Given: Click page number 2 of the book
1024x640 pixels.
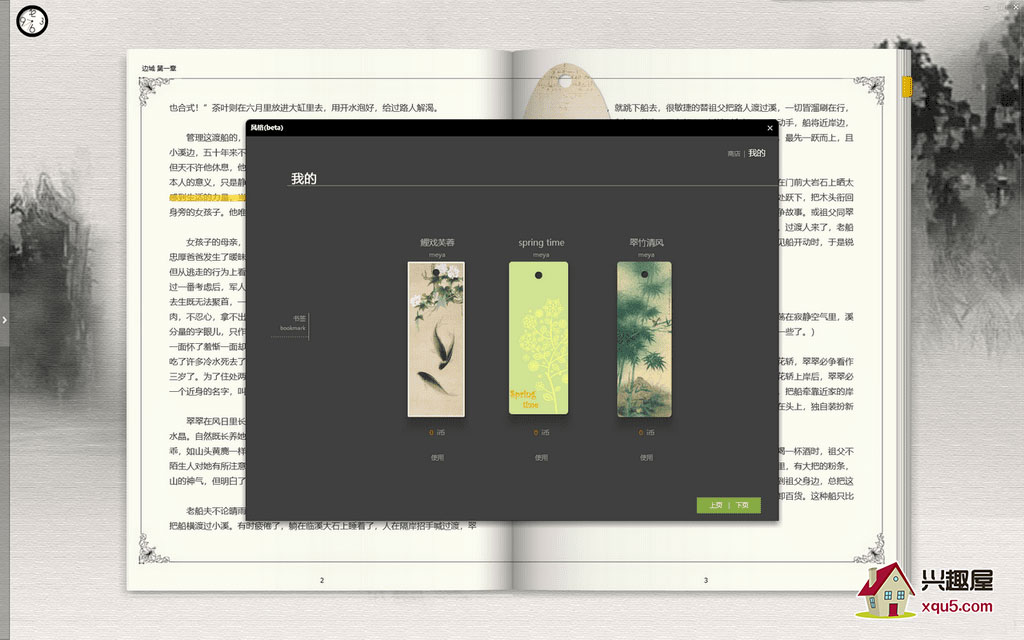Looking at the screenshot, I should [x=322, y=580].
